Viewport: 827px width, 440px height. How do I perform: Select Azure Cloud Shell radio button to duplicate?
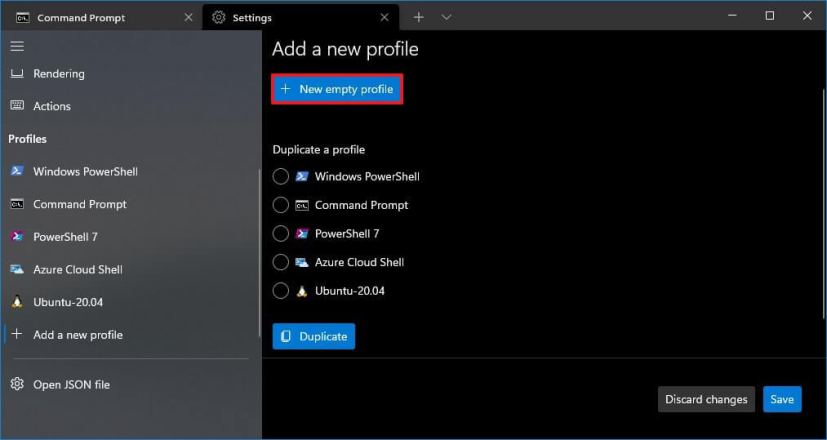[281, 262]
